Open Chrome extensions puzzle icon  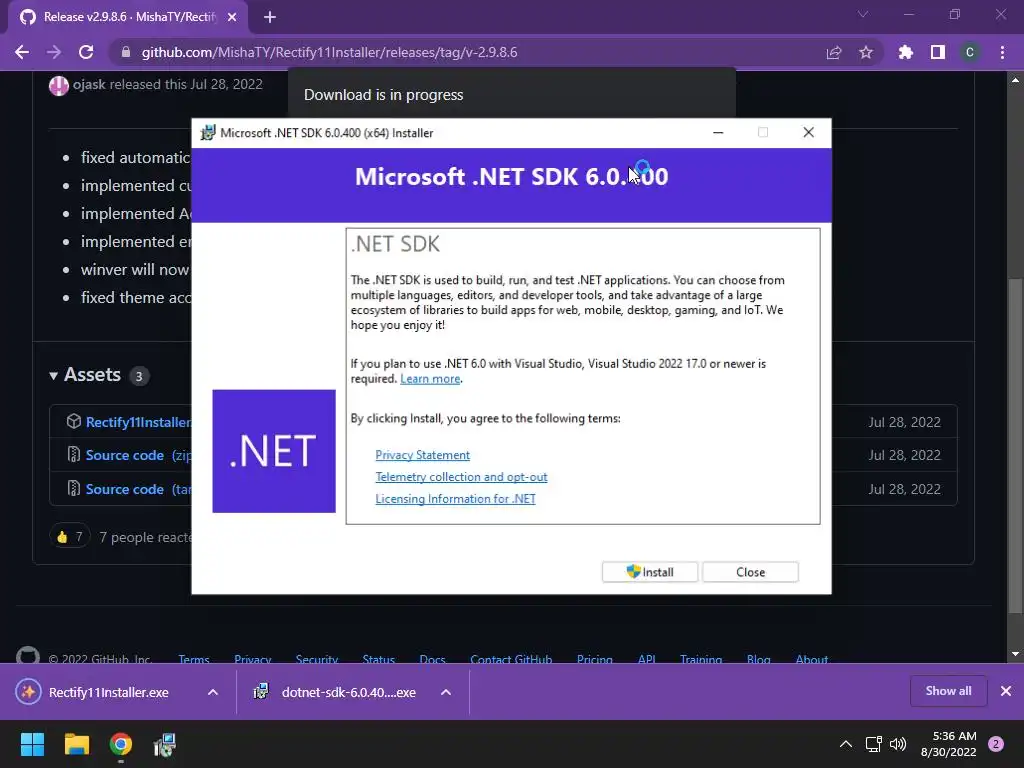[906, 52]
